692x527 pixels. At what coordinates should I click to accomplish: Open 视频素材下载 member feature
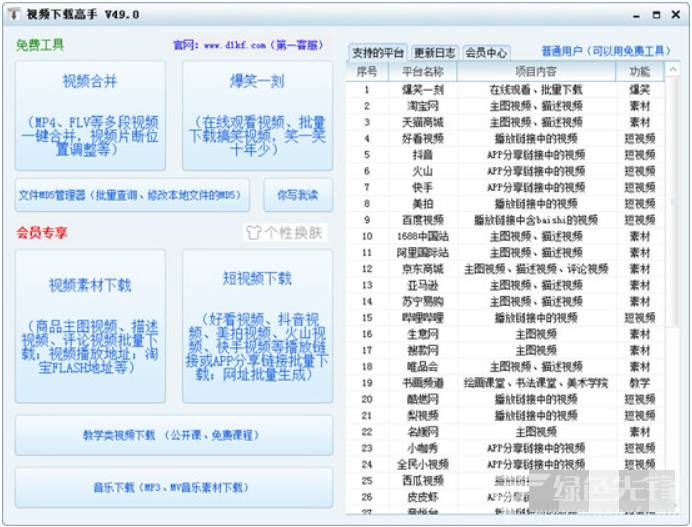(x=90, y=326)
